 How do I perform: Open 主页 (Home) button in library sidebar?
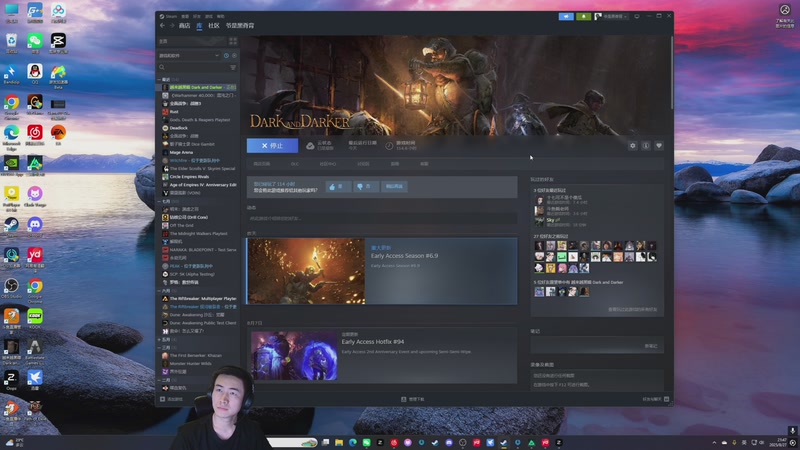tap(192, 41)
